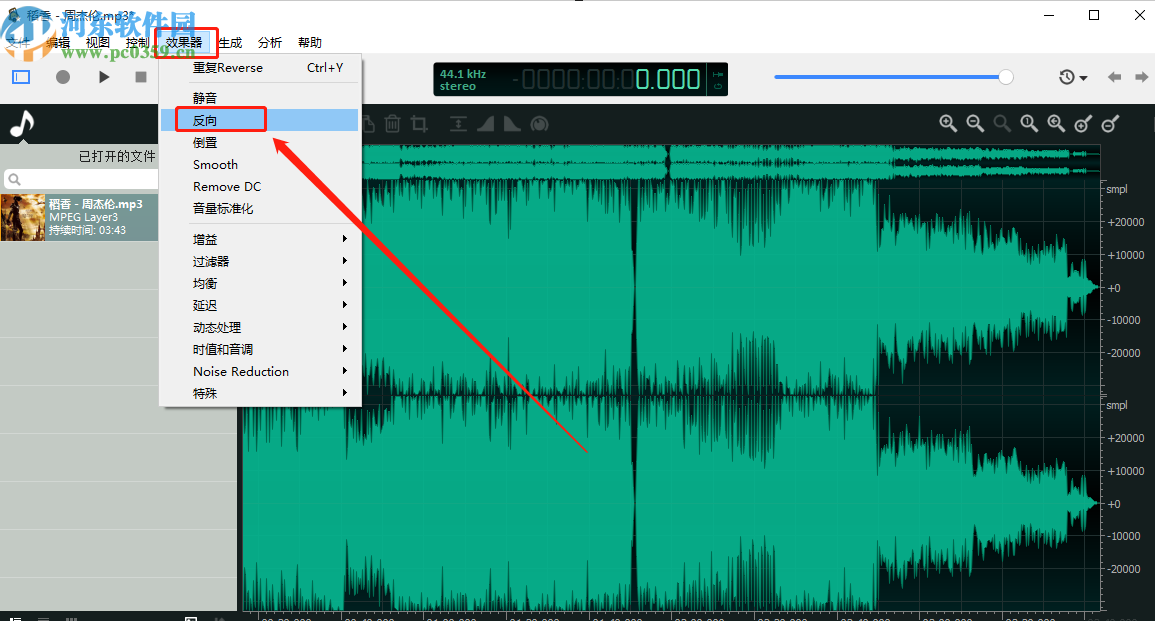This screenshot has width=1155, height=621.
Task: Click the 已打开的文件 panel header
Action: point(117,156)
